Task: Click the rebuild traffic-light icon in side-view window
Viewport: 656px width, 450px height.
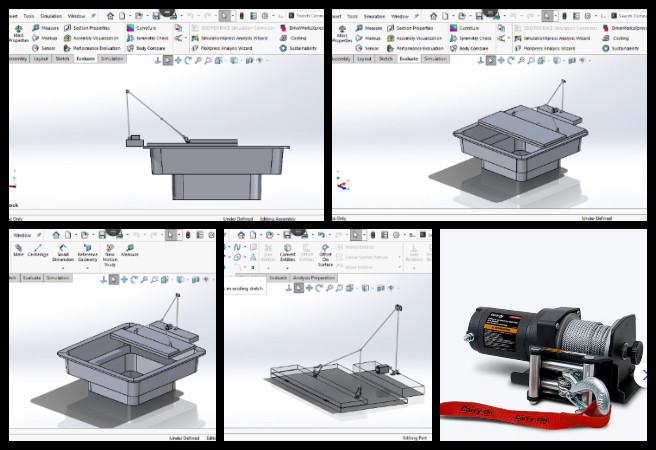Action: coord(241,16)
